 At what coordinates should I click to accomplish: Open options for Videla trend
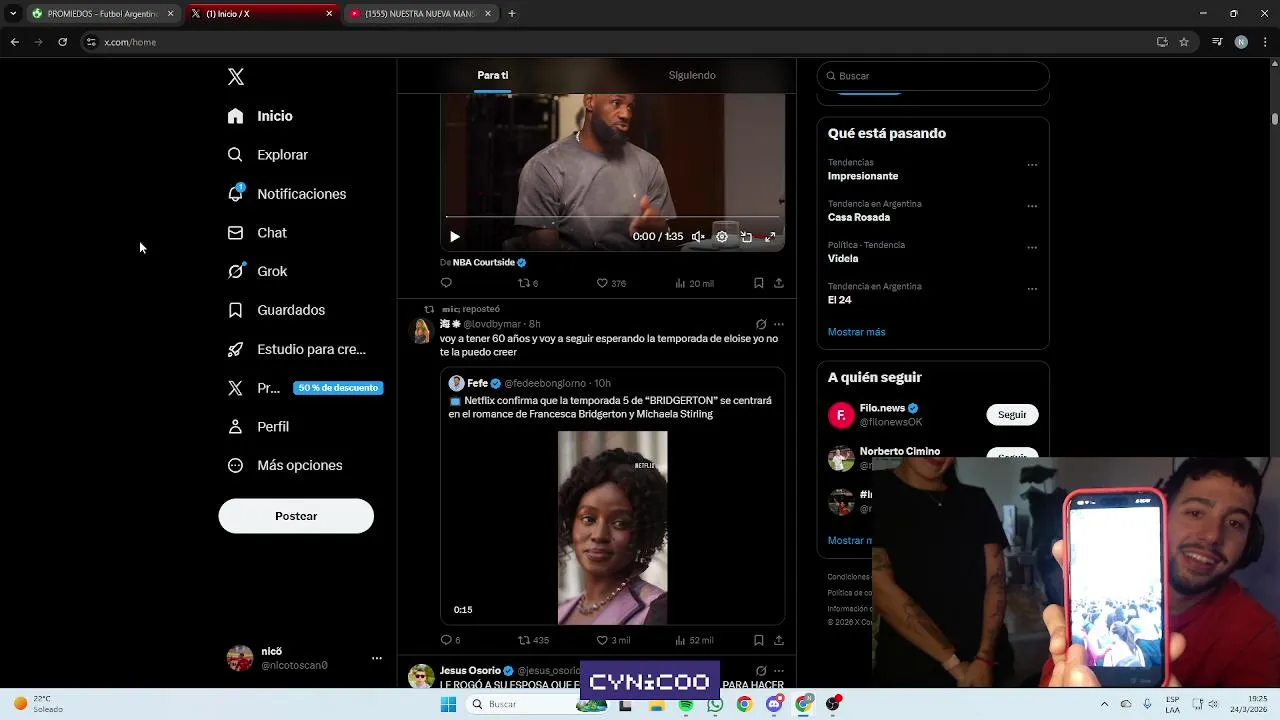[1032, 247]
